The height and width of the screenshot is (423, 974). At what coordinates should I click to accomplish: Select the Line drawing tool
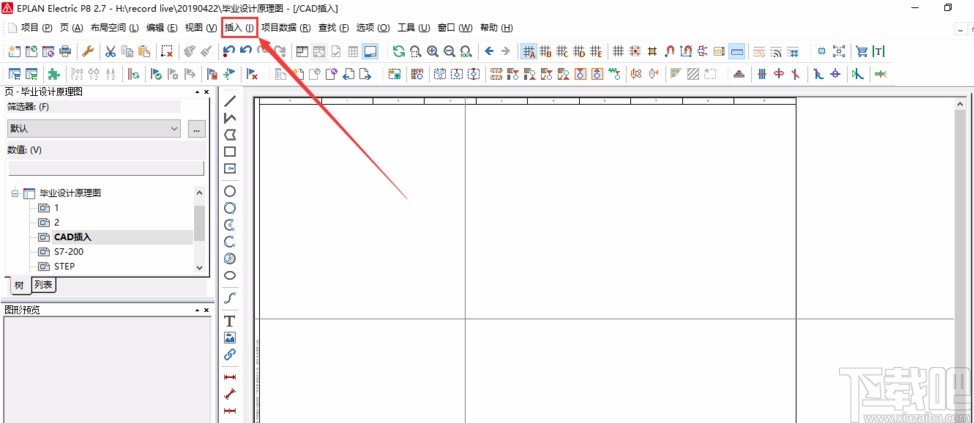pos(230,101)
